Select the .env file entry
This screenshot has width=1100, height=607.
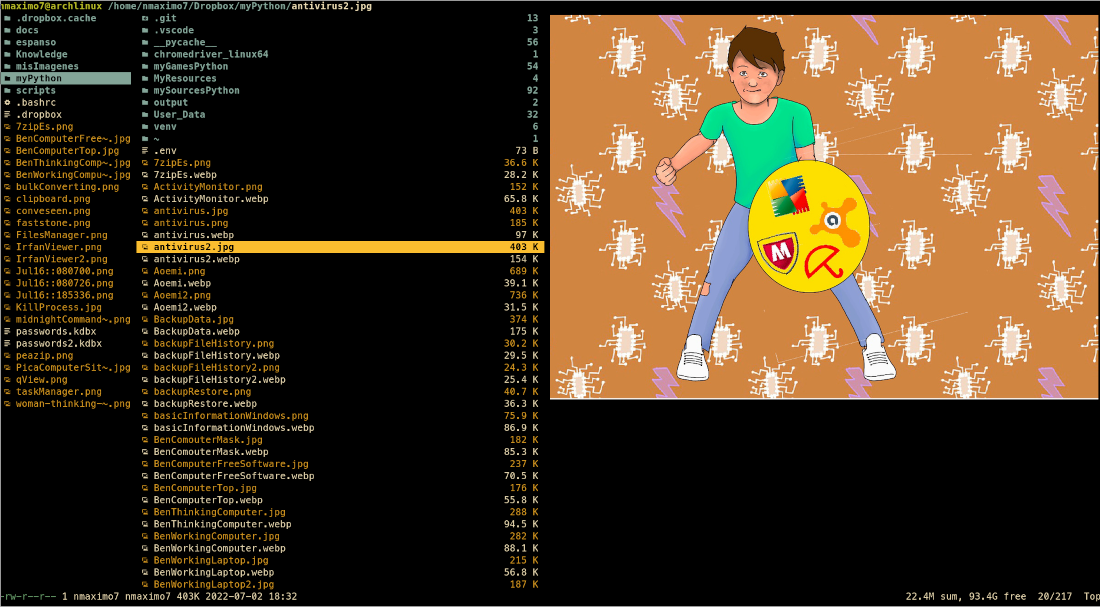[x=165, y=150]
